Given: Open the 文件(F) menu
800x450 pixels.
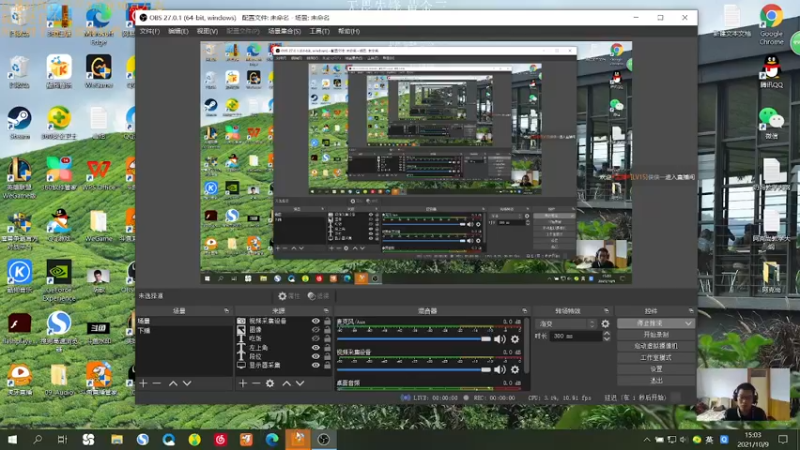Looking at the screenshot, I should tap(150, 31).
